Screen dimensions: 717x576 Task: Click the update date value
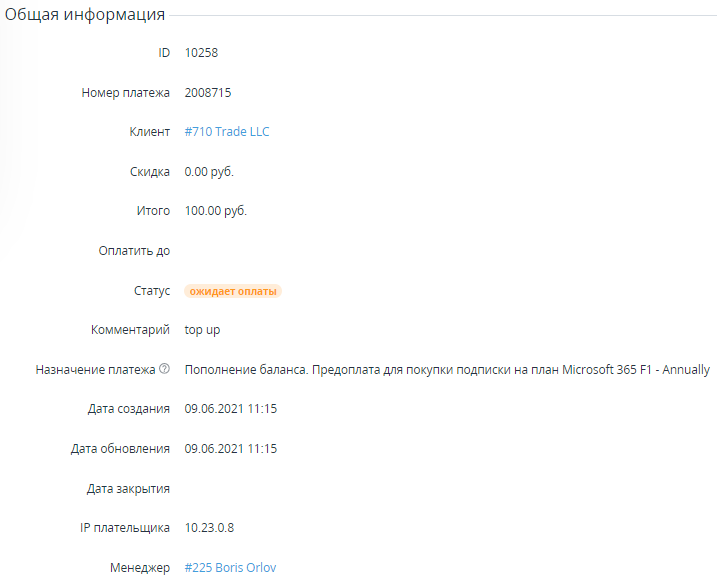231,449
